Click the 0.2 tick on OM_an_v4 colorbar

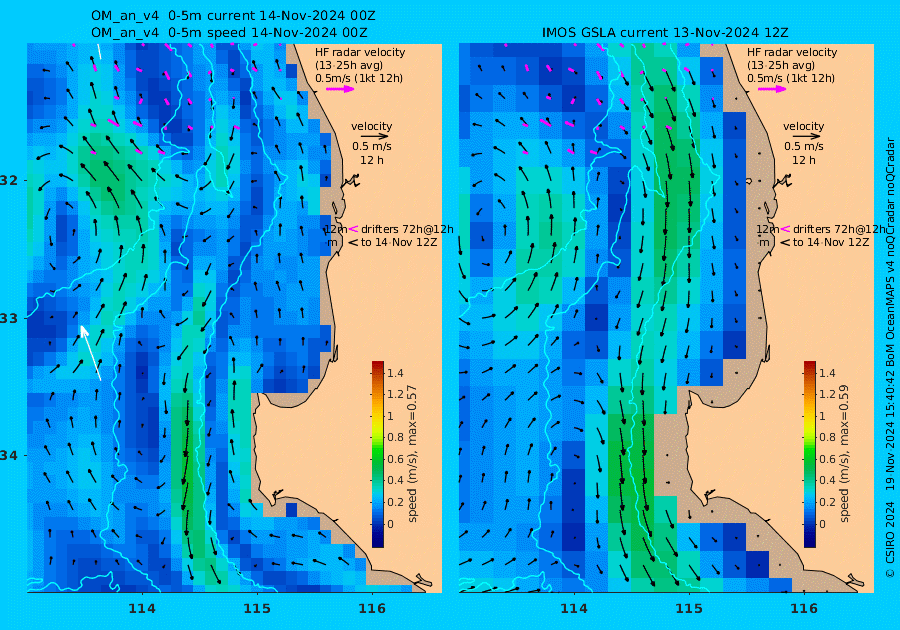pyautogui.click(x=395, y=502)
